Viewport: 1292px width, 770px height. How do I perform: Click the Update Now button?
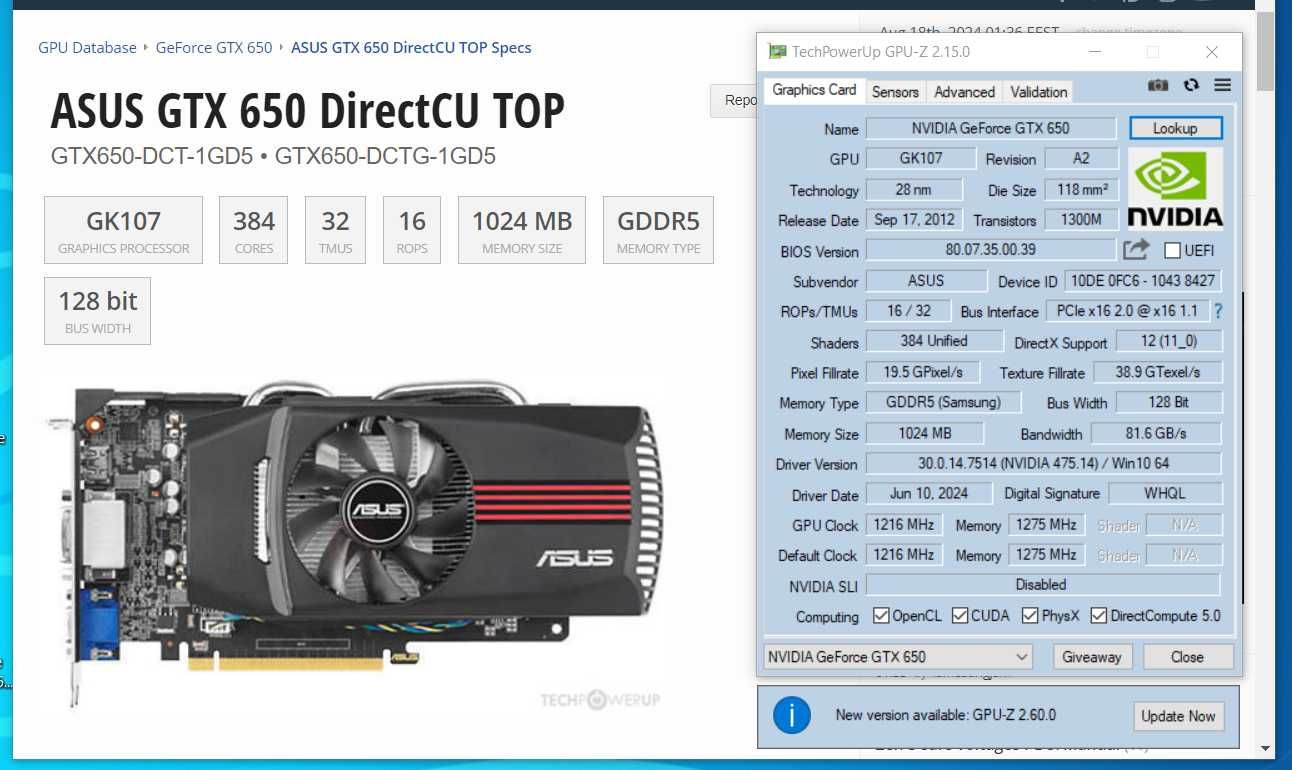point(1178,716)
